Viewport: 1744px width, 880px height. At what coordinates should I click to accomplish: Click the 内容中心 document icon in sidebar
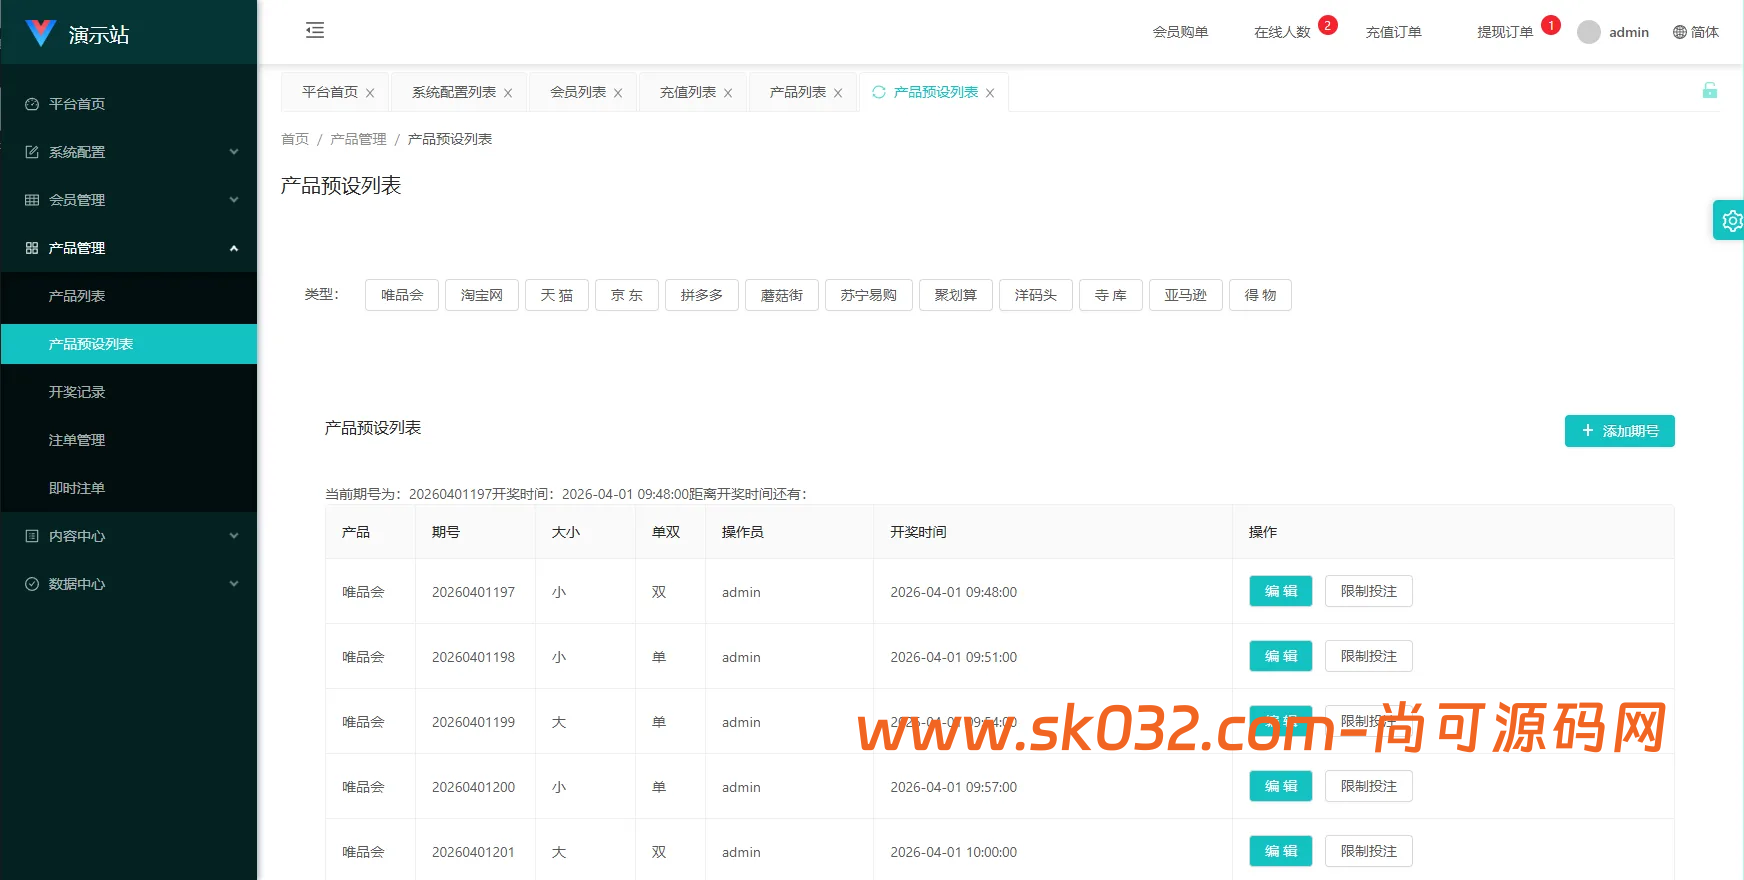click(x=32, y=536)
